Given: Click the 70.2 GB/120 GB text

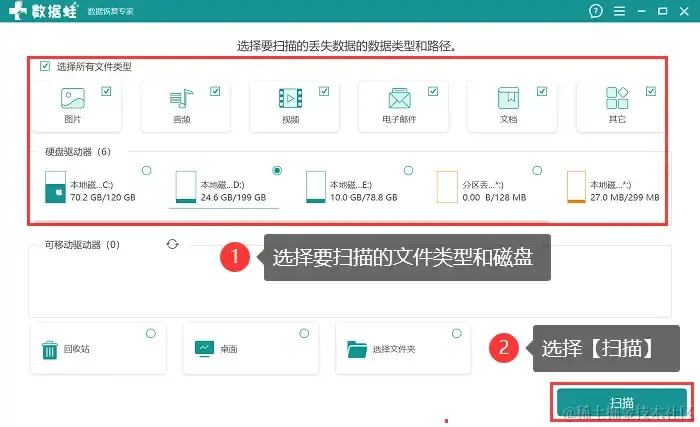Looking at the screenshot, I should [103, 197].
